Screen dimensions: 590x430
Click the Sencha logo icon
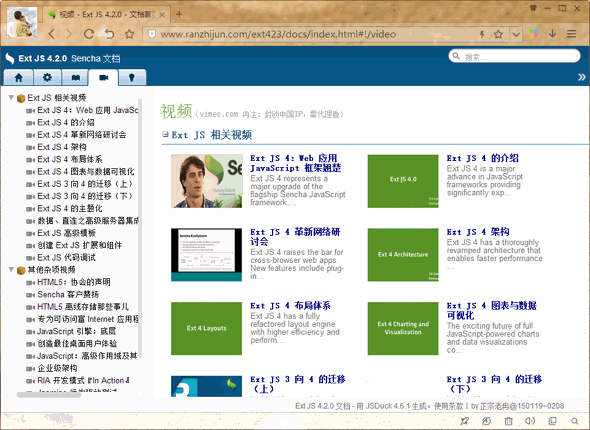coord(10,58)
